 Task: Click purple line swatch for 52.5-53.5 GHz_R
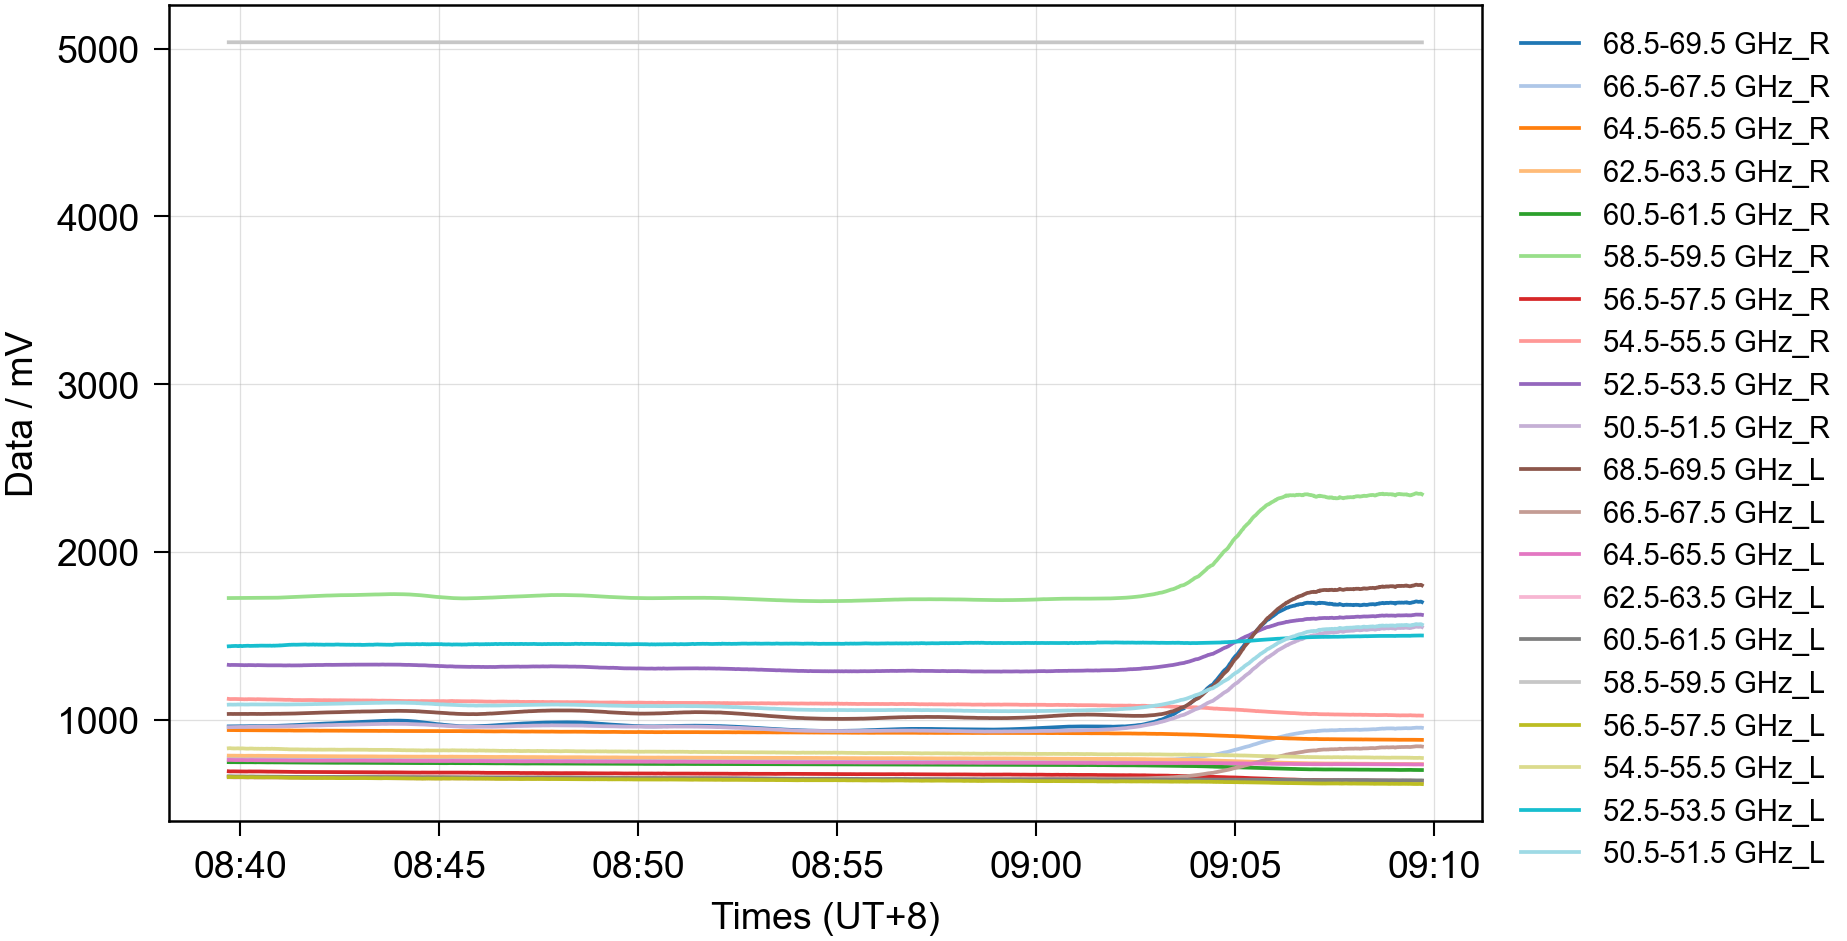tap(1550, 384)
